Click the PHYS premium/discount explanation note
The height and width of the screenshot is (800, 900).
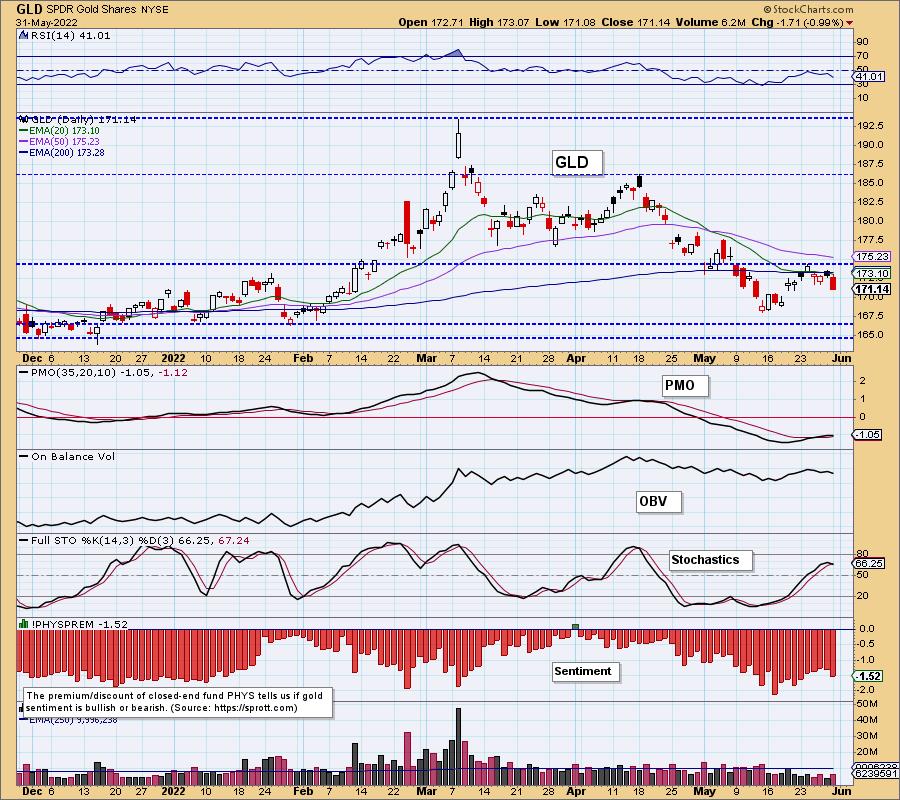(178, 701)
